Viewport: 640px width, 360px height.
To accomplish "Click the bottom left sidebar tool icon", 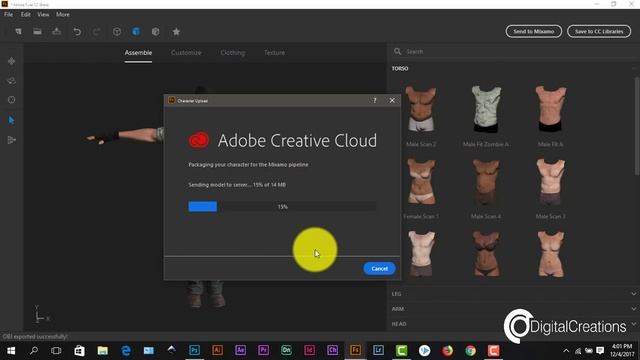I will (11, 140).
